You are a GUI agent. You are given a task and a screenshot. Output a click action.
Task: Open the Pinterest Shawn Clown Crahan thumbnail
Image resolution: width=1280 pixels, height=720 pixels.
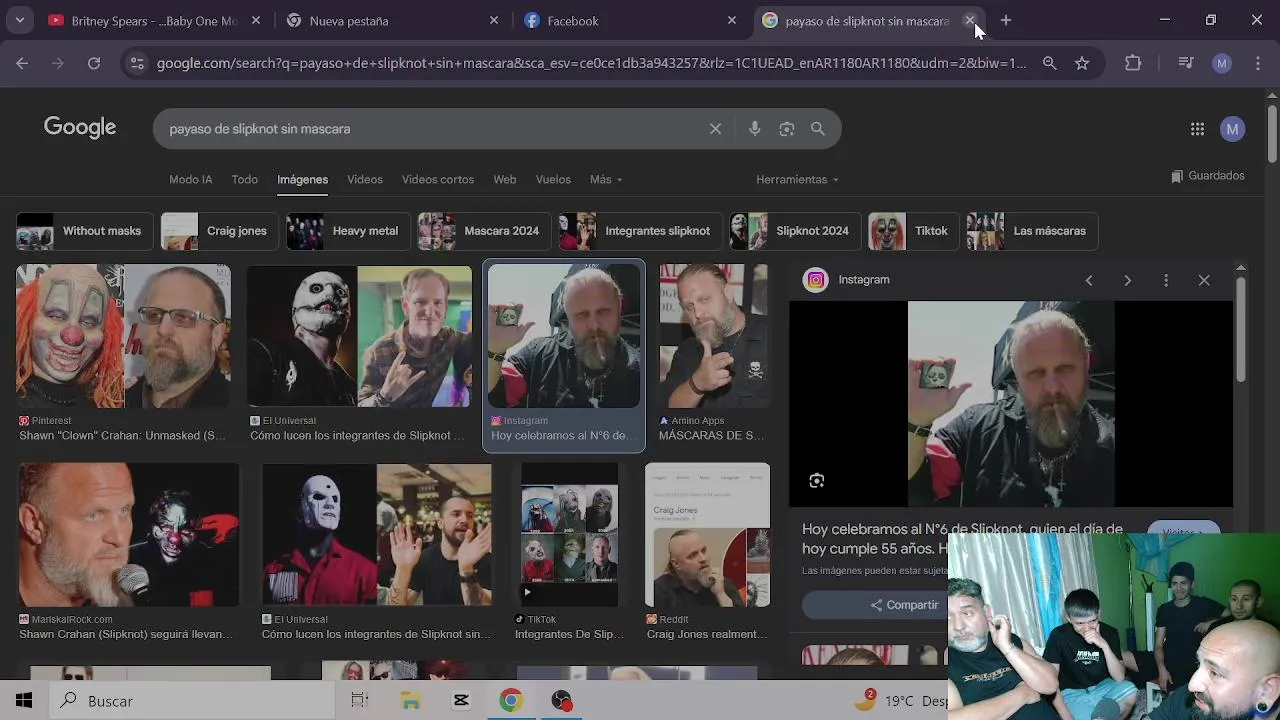(x=123, y=336)
